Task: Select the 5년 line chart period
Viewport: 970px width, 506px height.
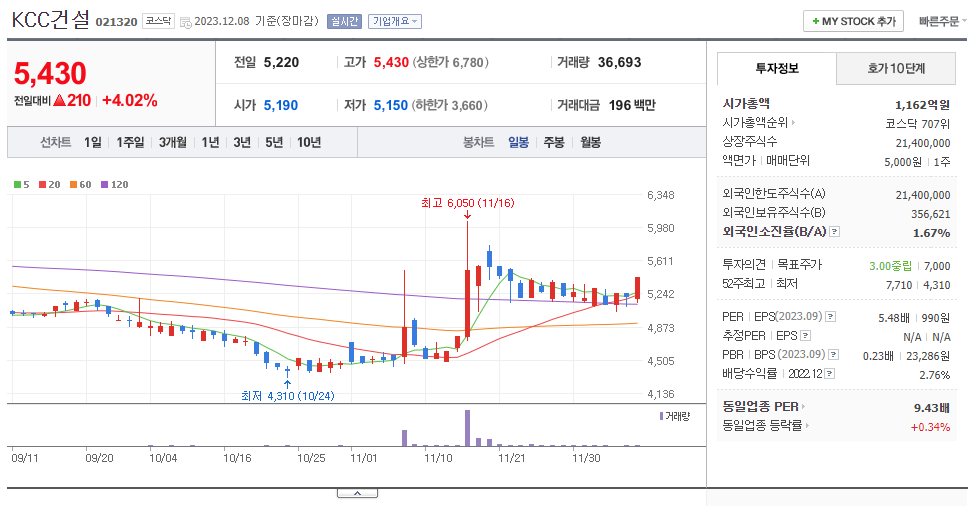Action: click(x=274, y=142)
